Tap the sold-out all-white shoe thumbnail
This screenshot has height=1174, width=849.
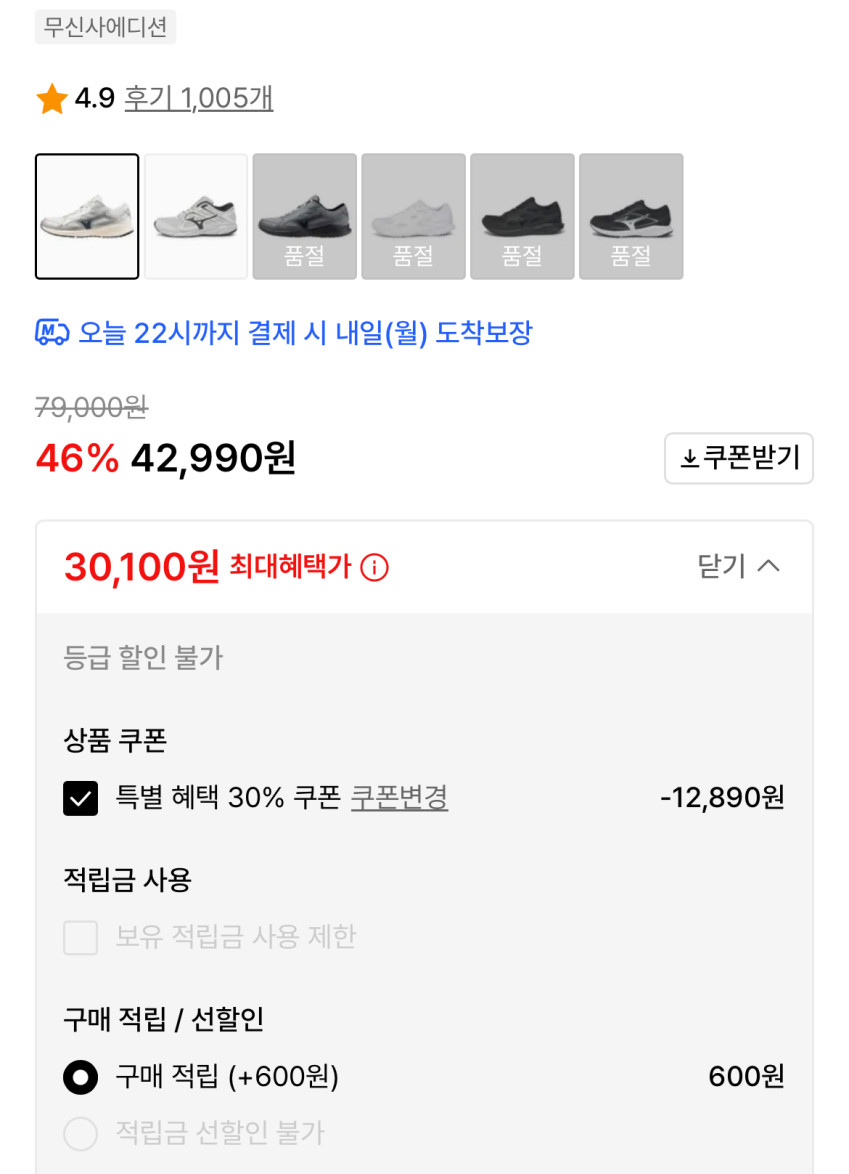click(413, 216)
